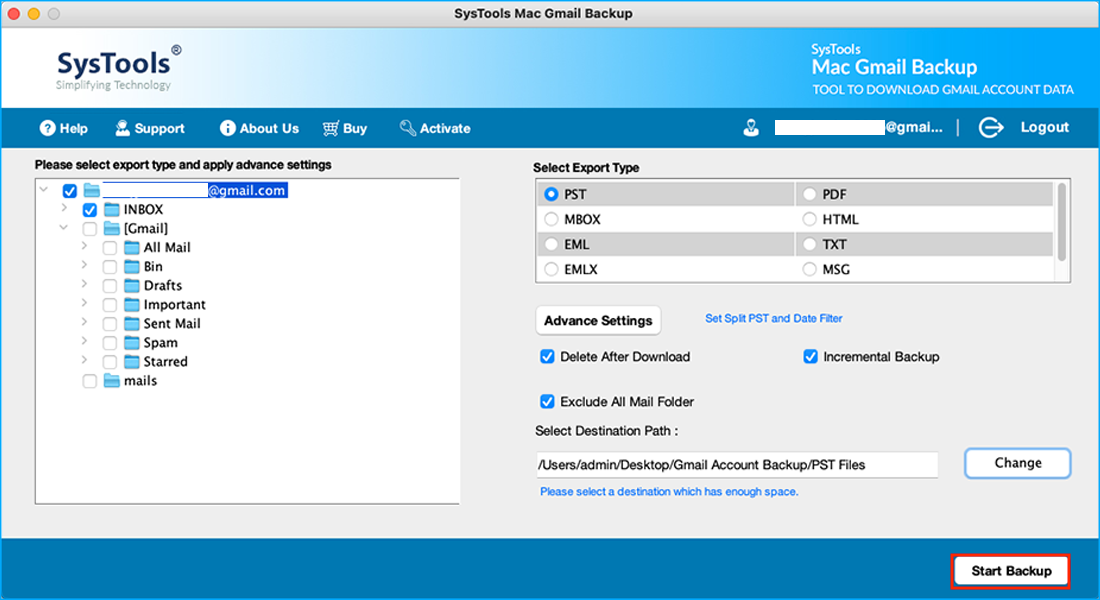This screenshot has width=1100, height=600.
Task: Click the Change destination button
Action: coord(1018,463)
